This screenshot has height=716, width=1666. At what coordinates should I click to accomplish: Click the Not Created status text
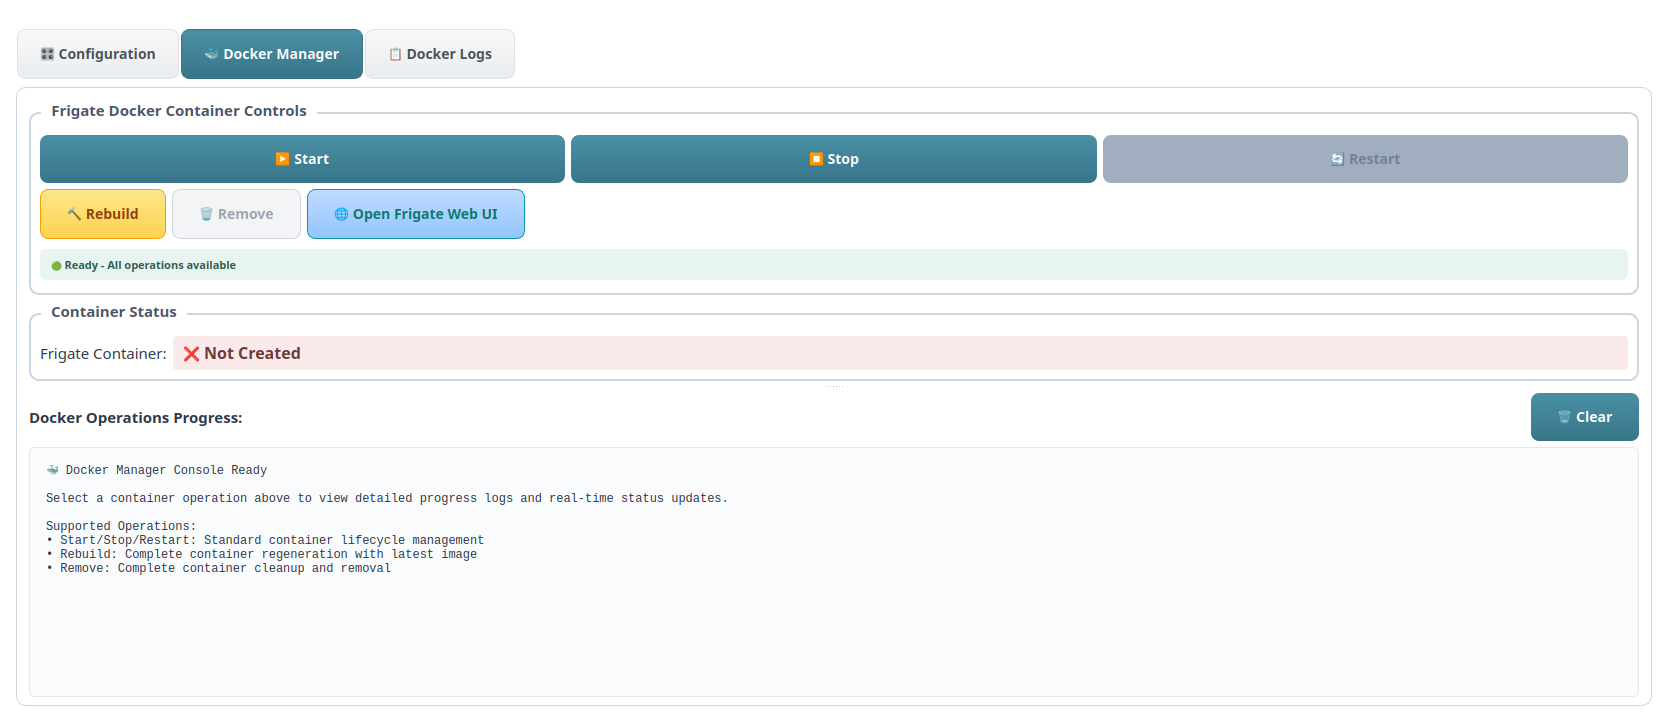[x=252, y=353]
